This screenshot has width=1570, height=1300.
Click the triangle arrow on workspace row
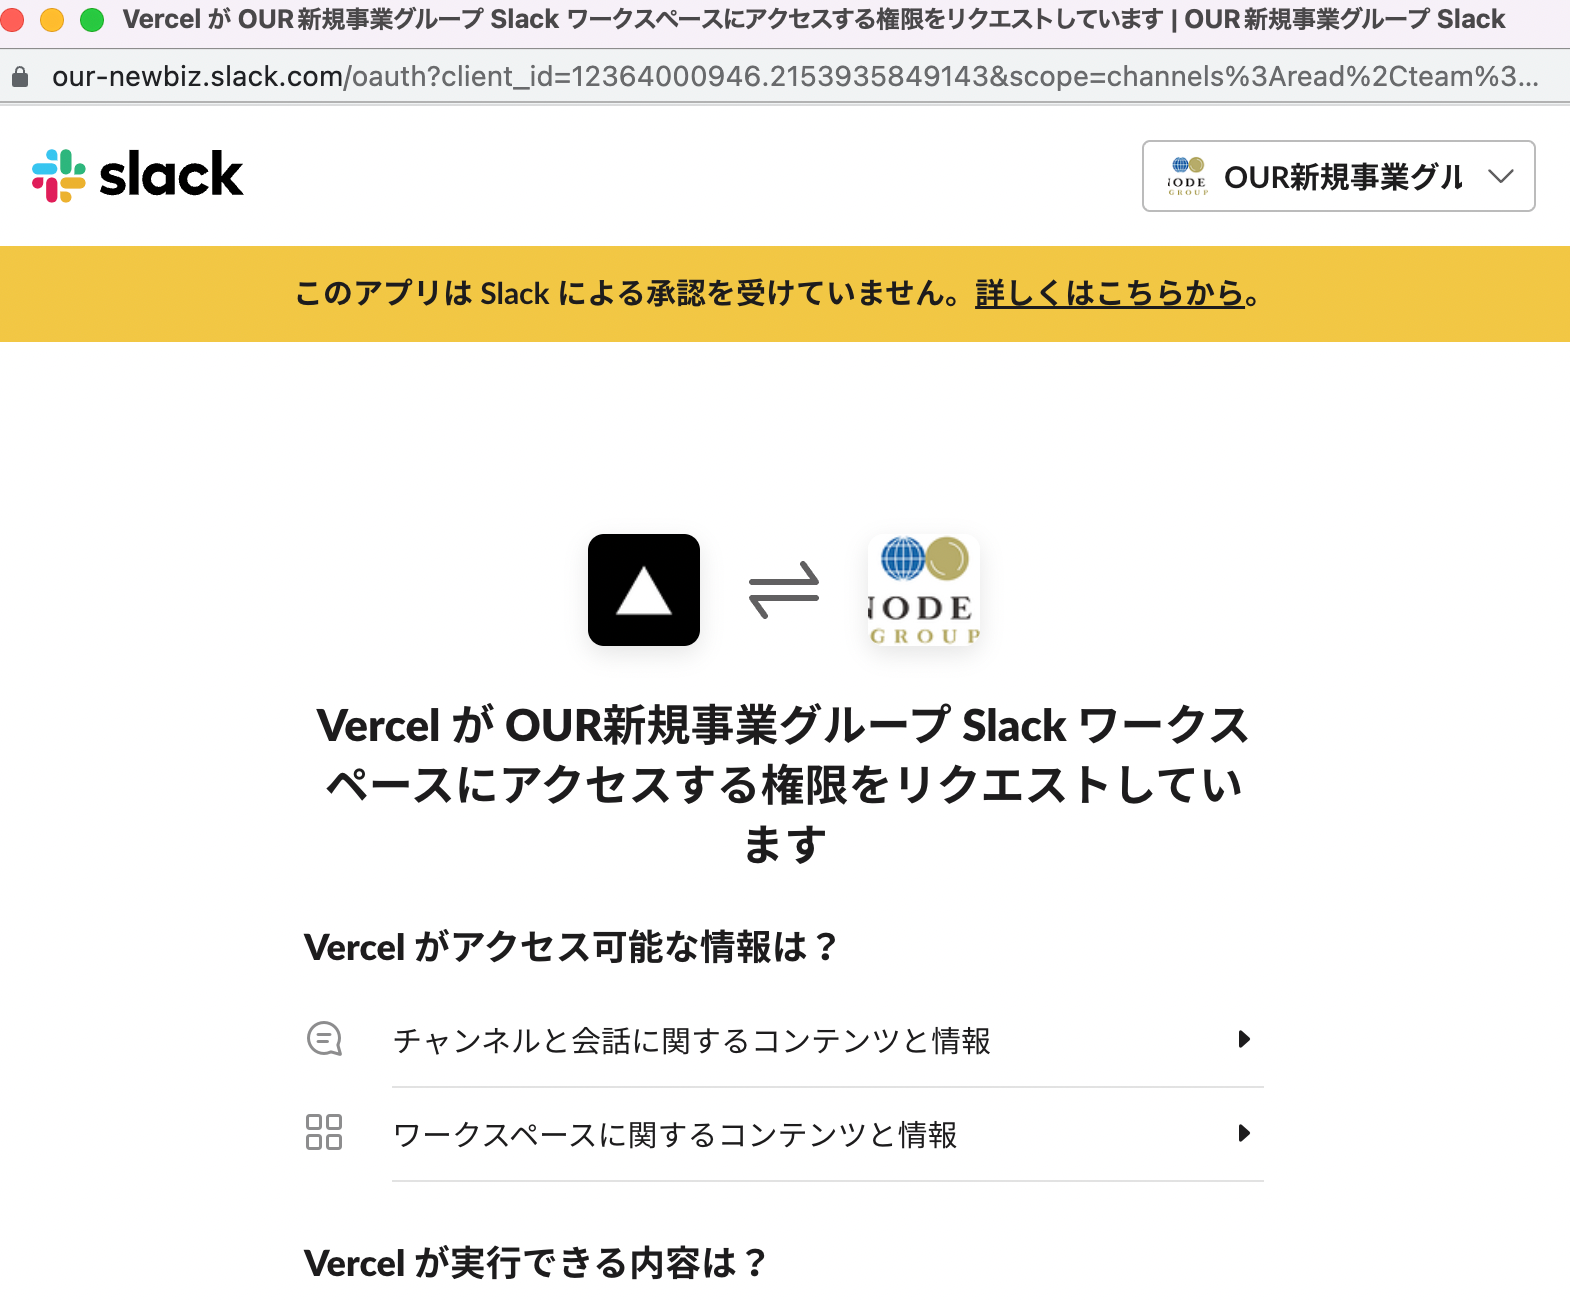(1244, 1133)
